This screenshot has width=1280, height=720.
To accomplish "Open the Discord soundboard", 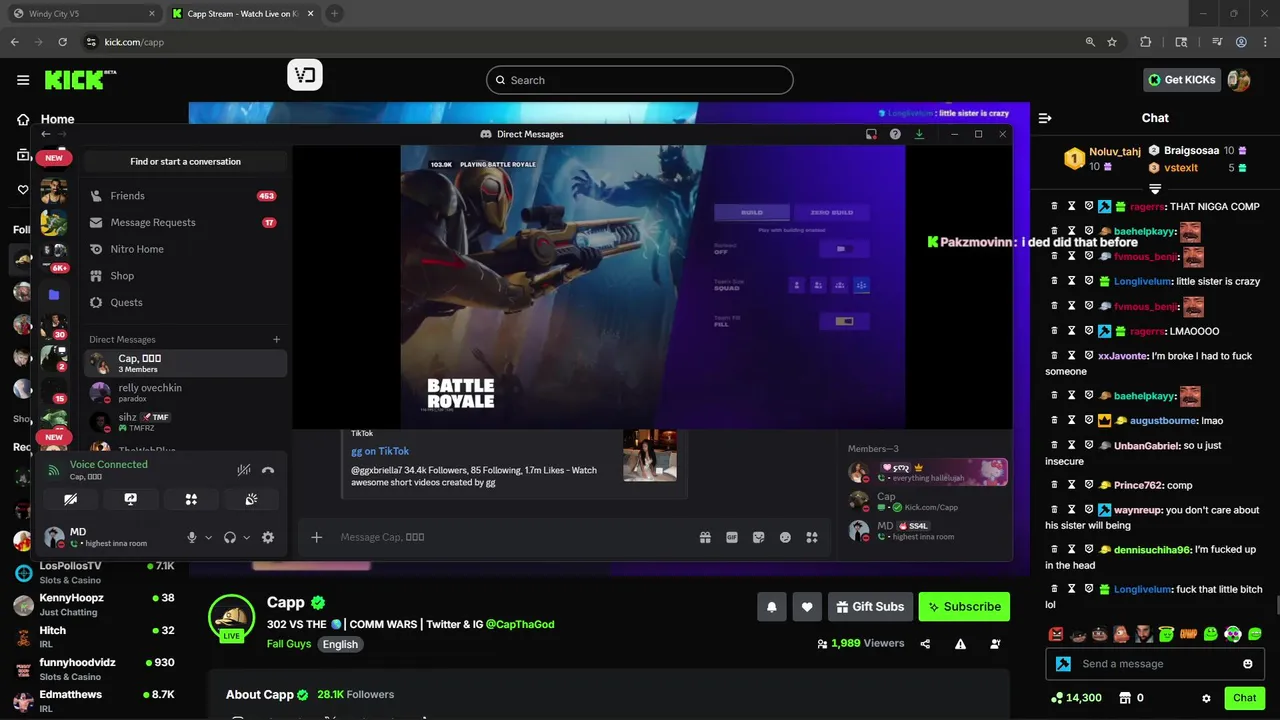I will [251, 499].
